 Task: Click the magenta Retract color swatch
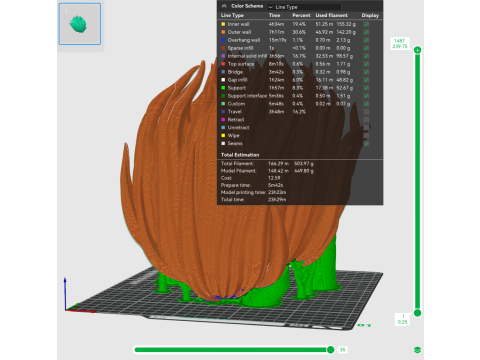223,120
